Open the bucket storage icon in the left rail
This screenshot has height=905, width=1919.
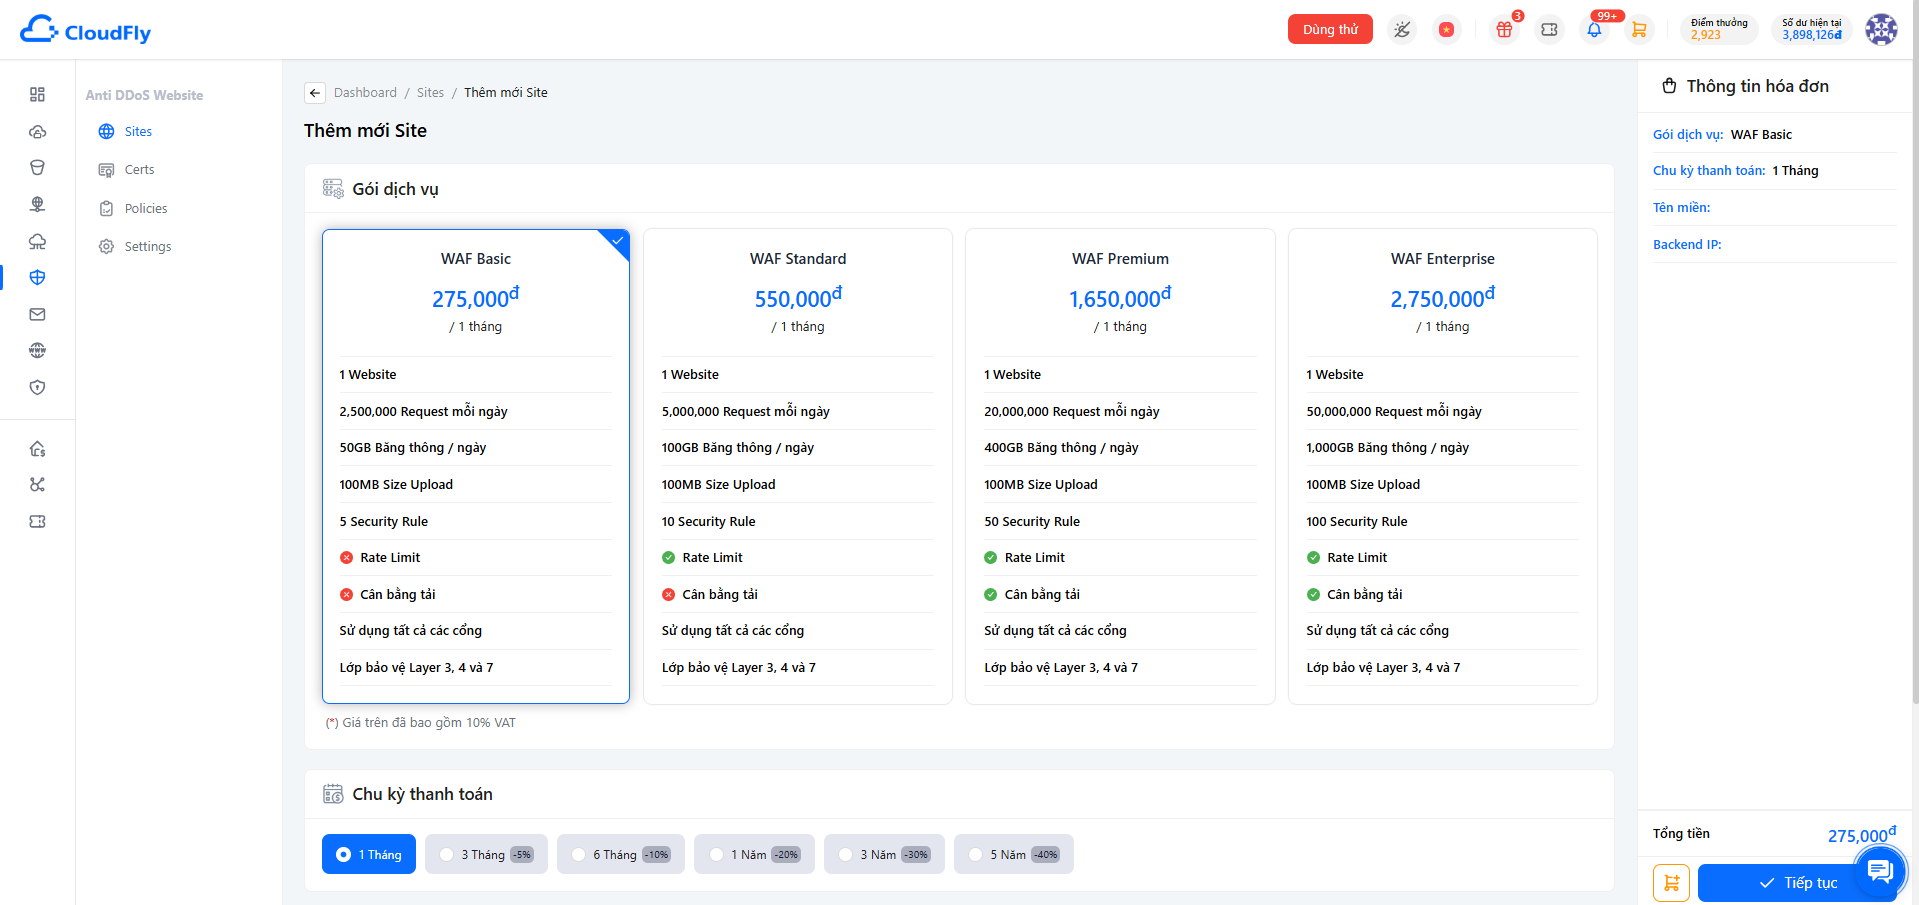(x=37, y=168)
